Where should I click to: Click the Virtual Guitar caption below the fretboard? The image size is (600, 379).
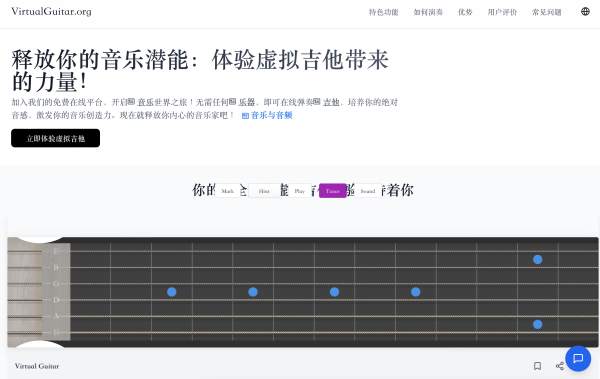point(37,366)
